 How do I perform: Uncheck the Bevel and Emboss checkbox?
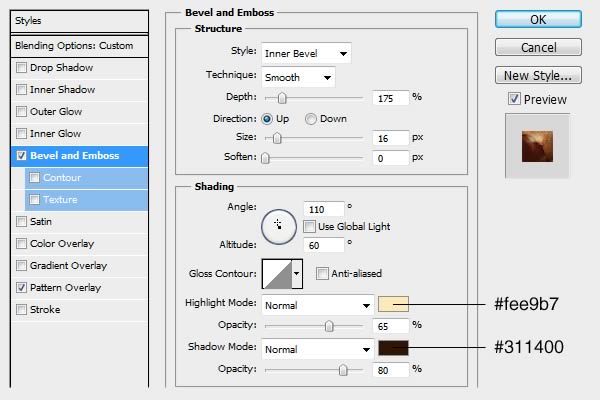click(21, 155)
